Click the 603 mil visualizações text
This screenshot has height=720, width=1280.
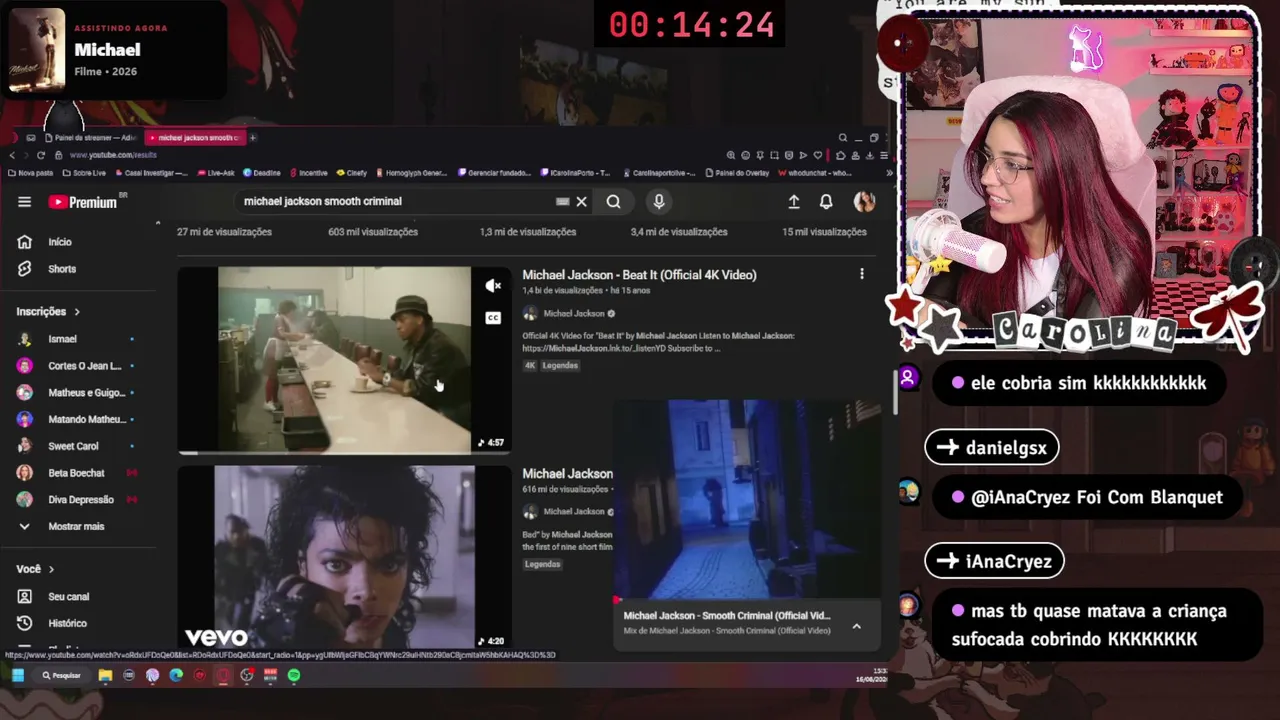click(x=373, y=232)
